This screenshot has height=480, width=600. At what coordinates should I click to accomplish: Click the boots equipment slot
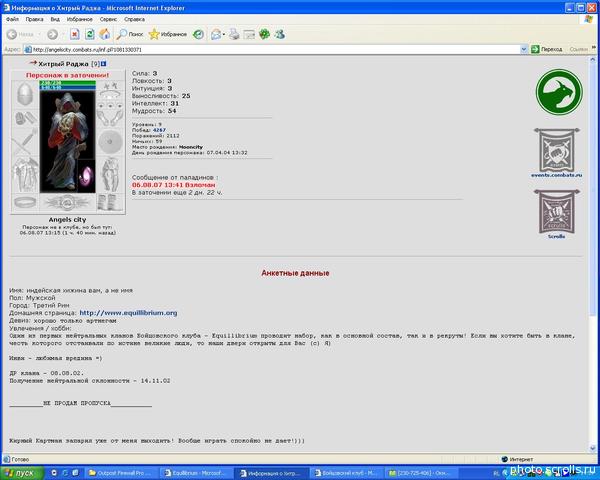point(110,202)
